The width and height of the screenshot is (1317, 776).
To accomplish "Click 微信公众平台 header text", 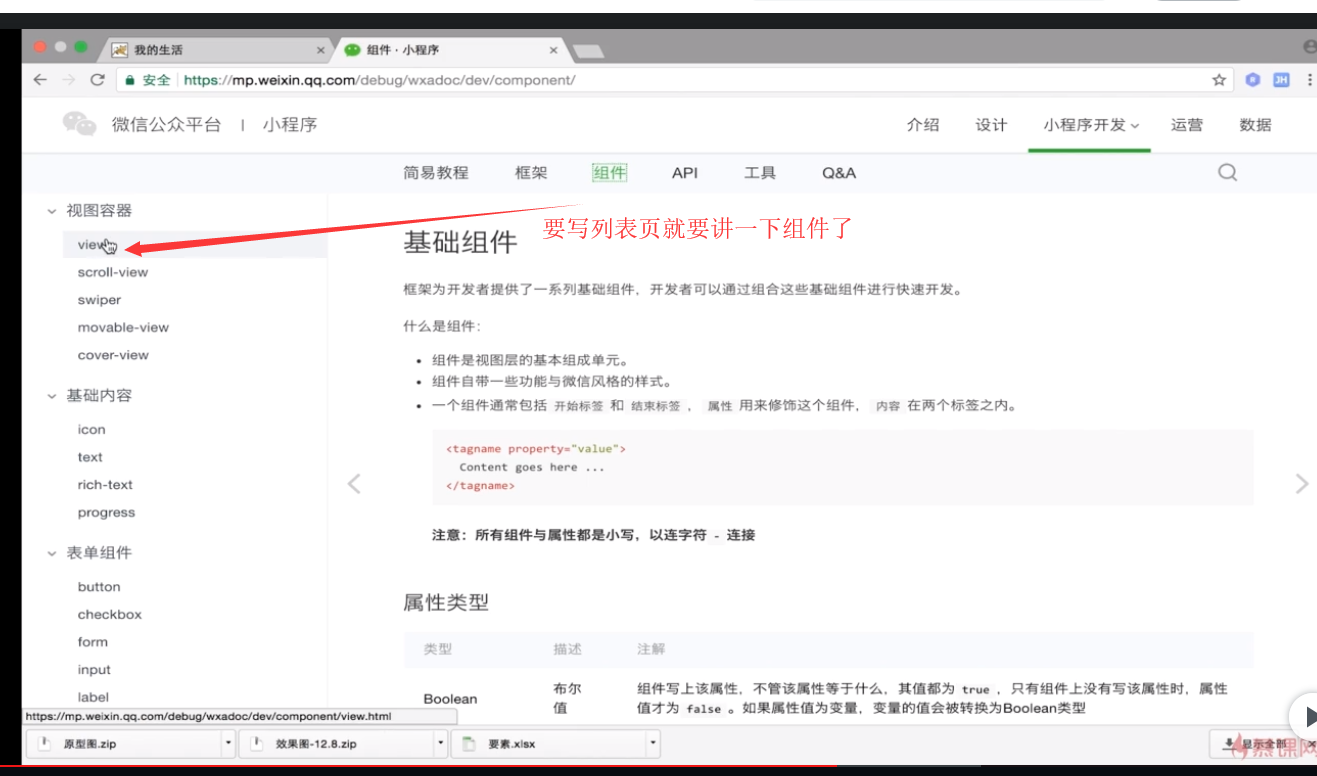I will pyautogui.click(x=166, y=124).
